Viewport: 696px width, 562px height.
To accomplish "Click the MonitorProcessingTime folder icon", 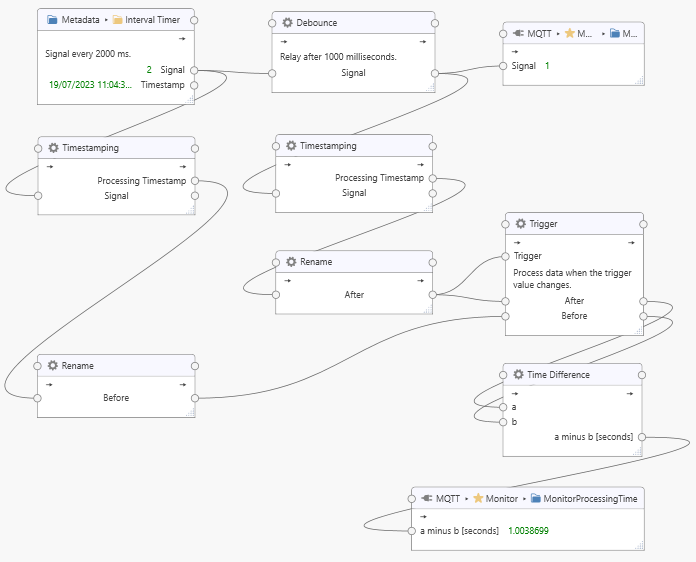I will tap(536, 497).
